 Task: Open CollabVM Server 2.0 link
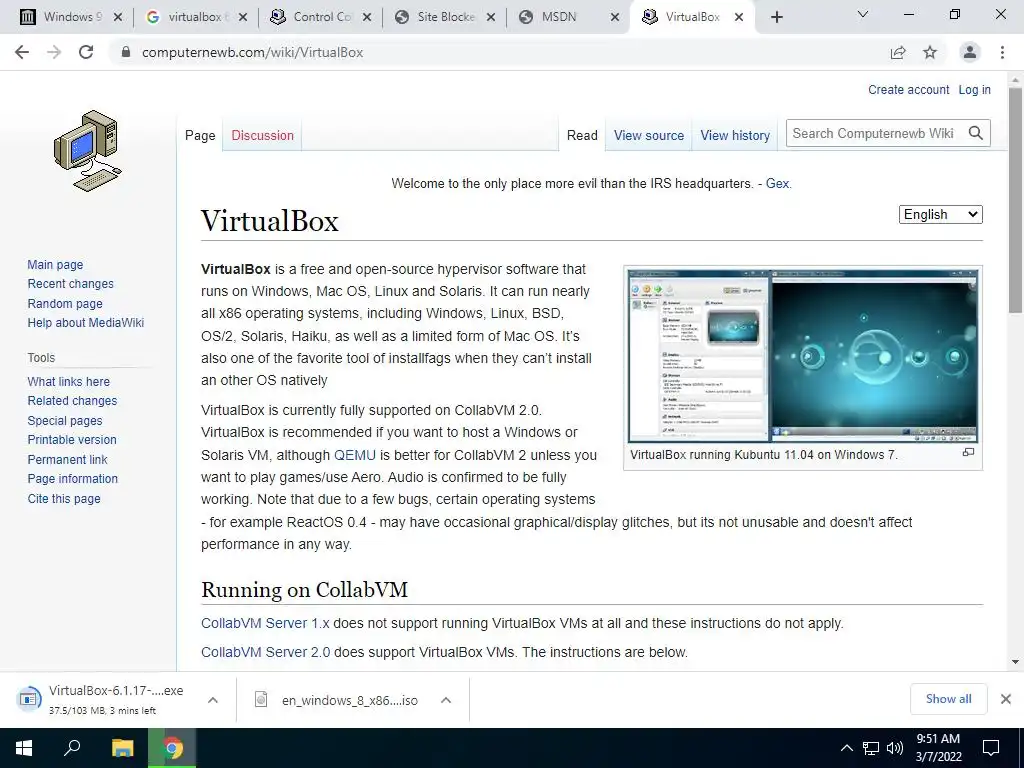pos(265,652)
